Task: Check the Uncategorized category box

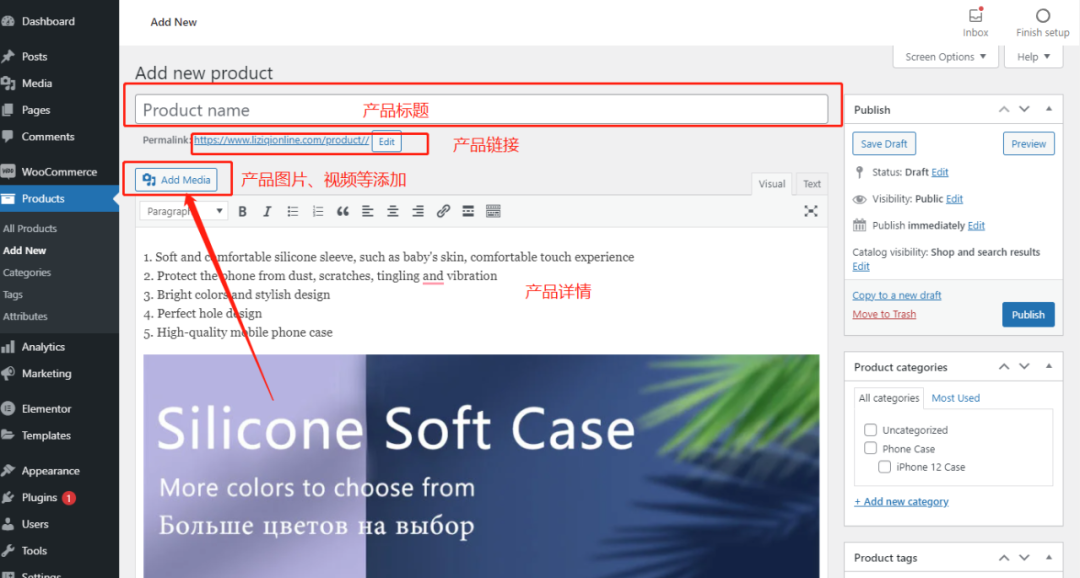Action: pos(870,430)
